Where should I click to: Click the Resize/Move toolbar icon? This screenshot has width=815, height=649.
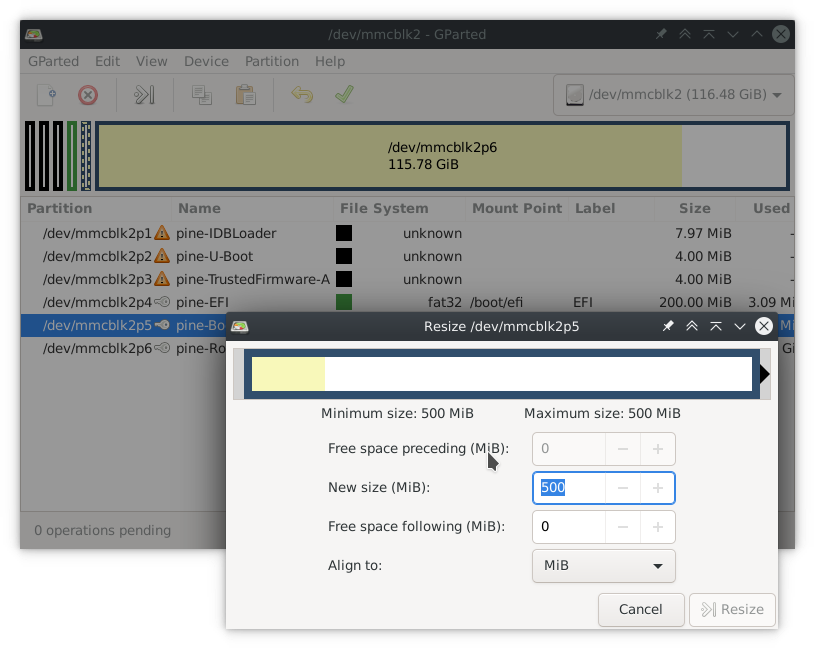tap(145, 95)
